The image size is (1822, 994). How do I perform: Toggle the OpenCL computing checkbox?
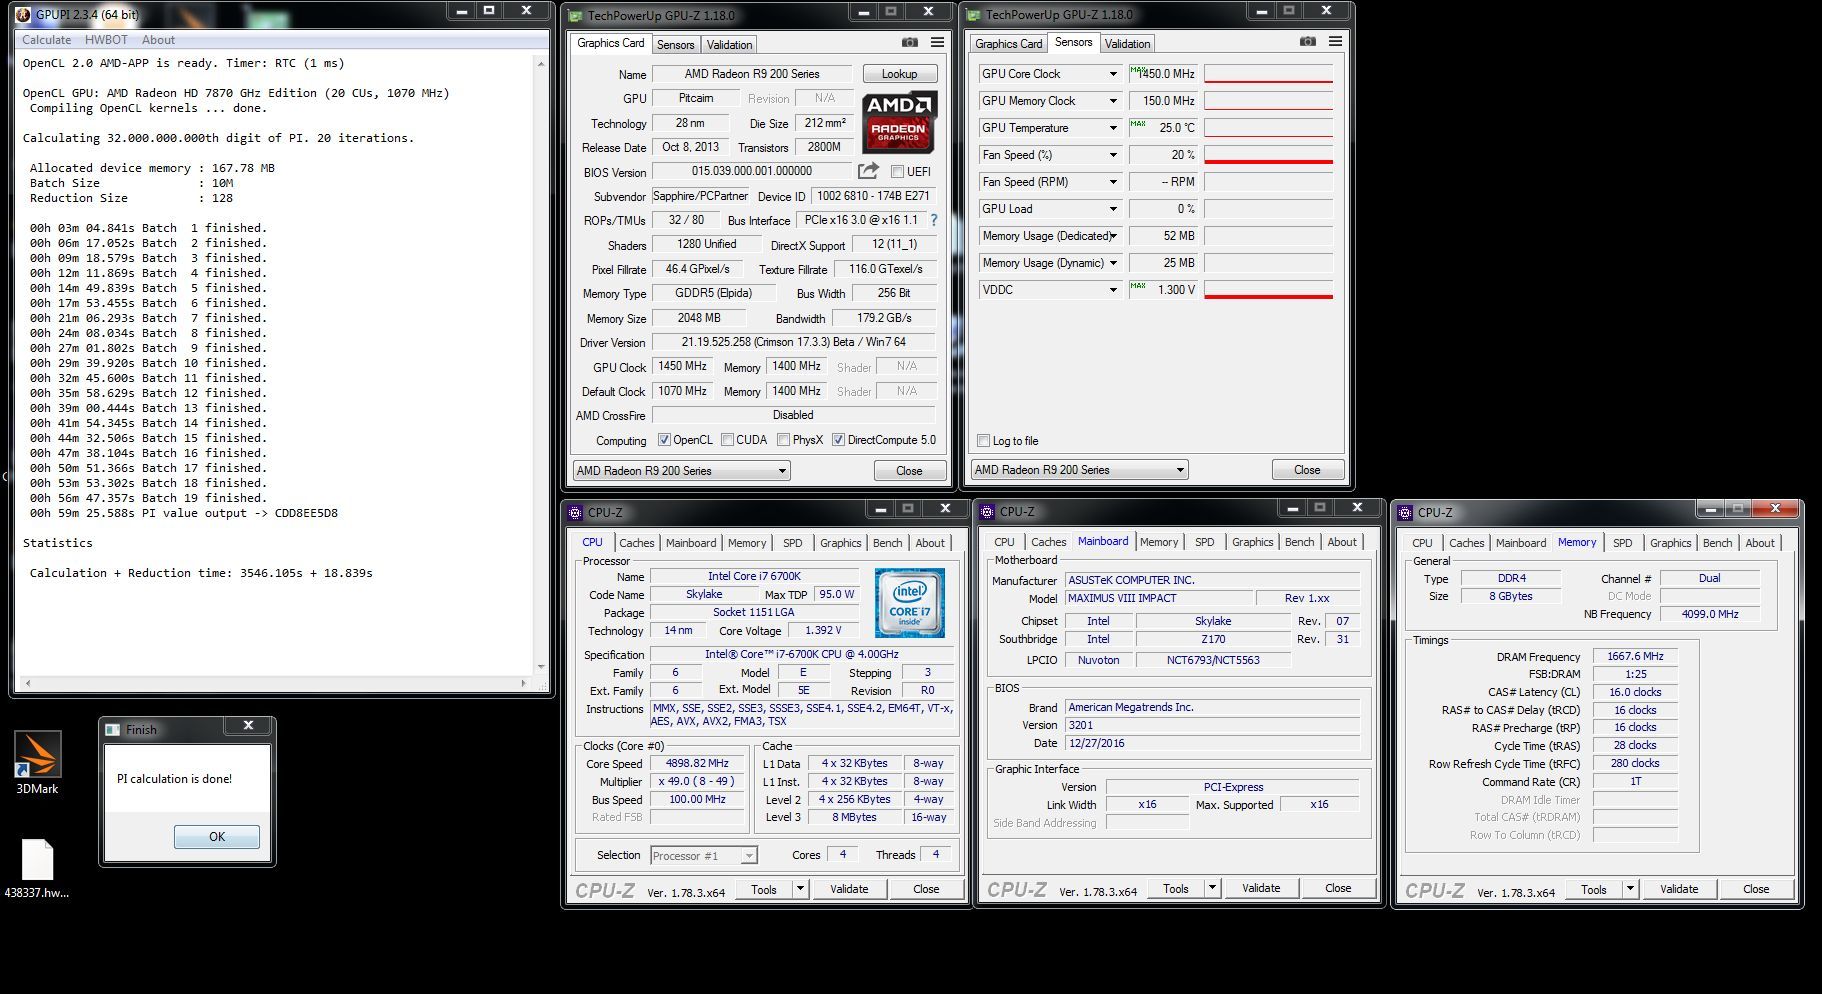point(664,440)
